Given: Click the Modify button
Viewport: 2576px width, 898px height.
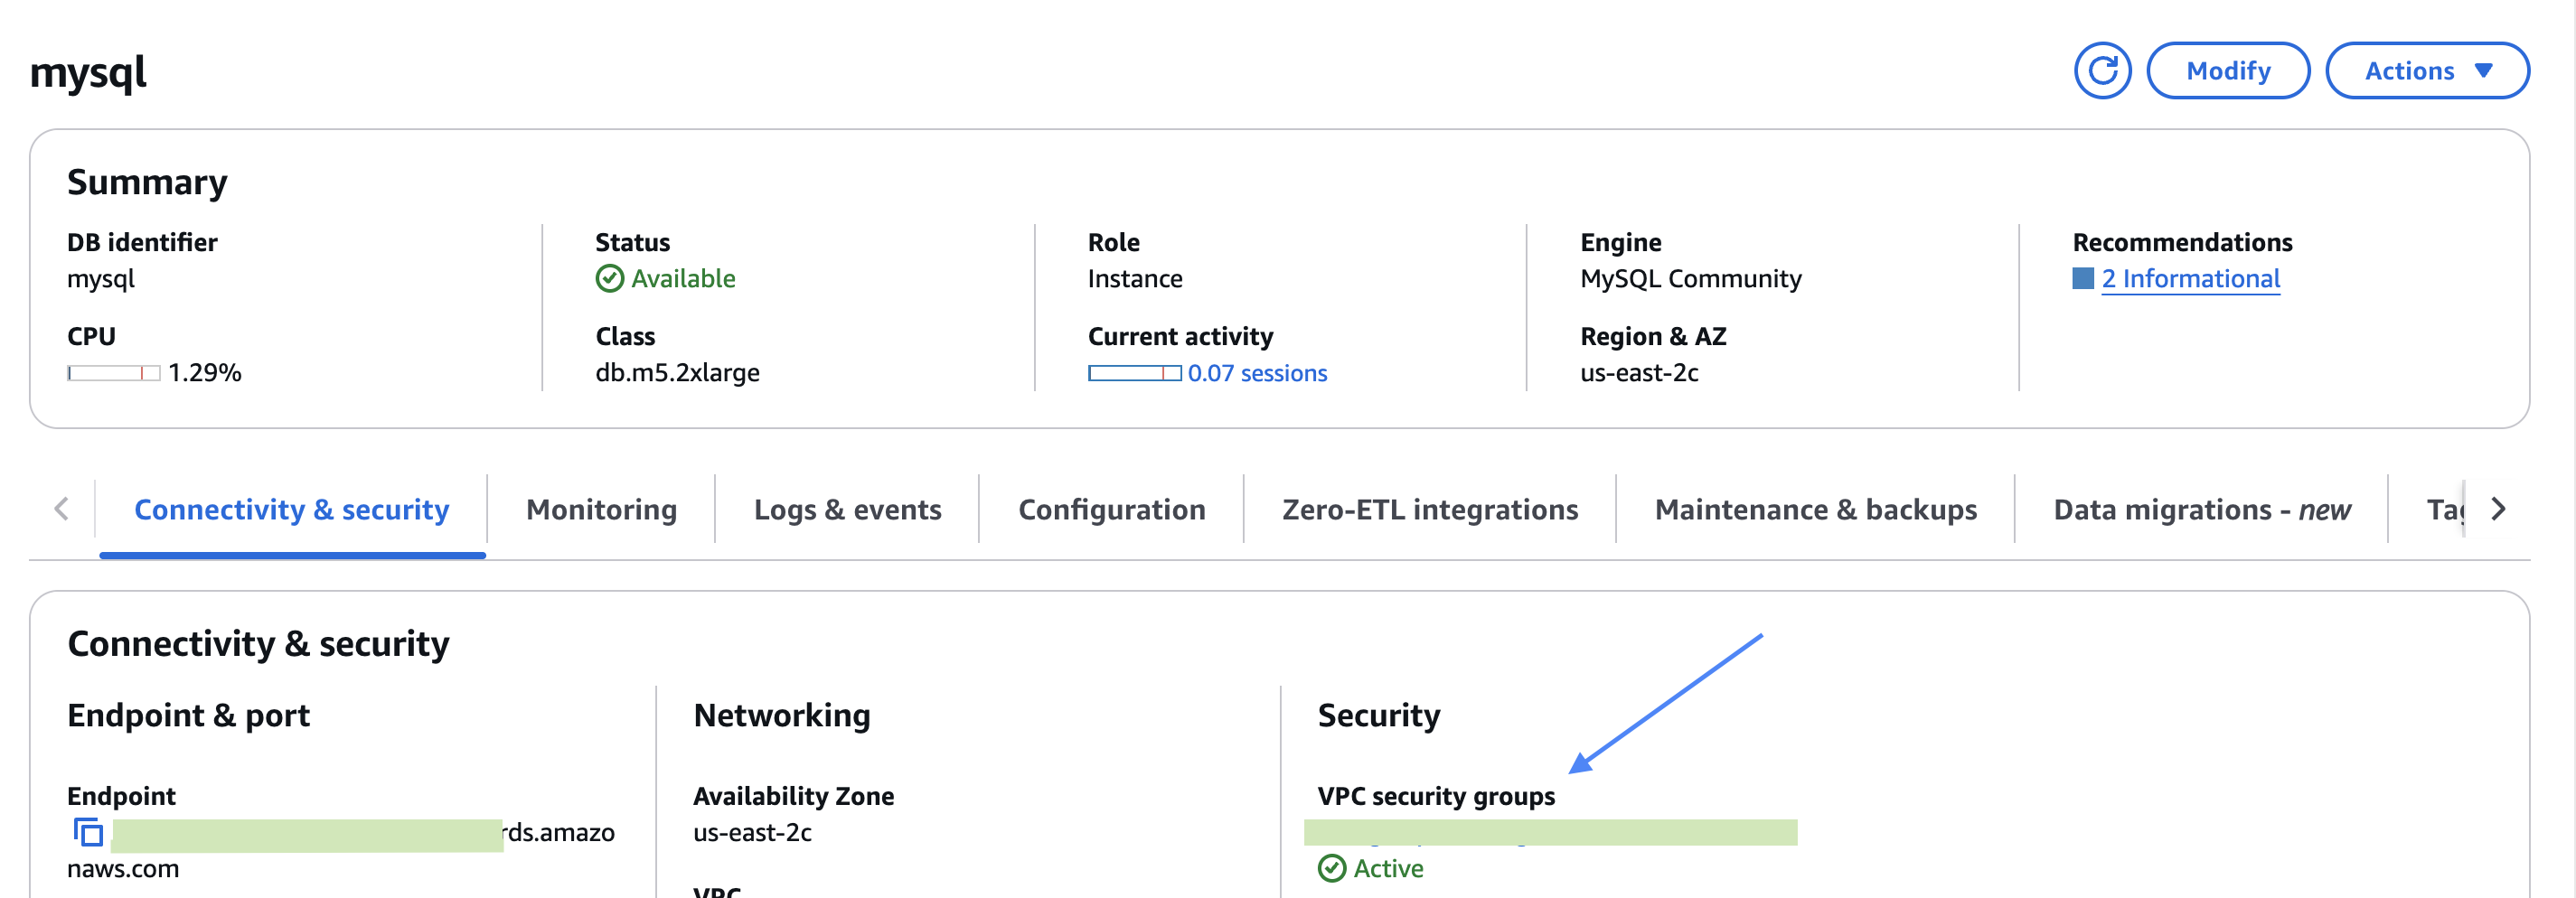Looking at the screenshot, I should [2228, 70].
